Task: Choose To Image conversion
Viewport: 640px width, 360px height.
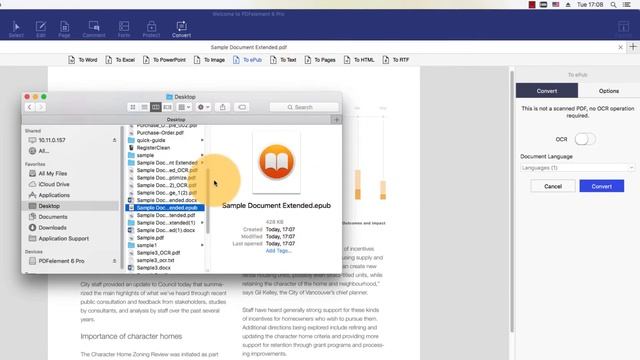Action: click(x=209, y=60)
